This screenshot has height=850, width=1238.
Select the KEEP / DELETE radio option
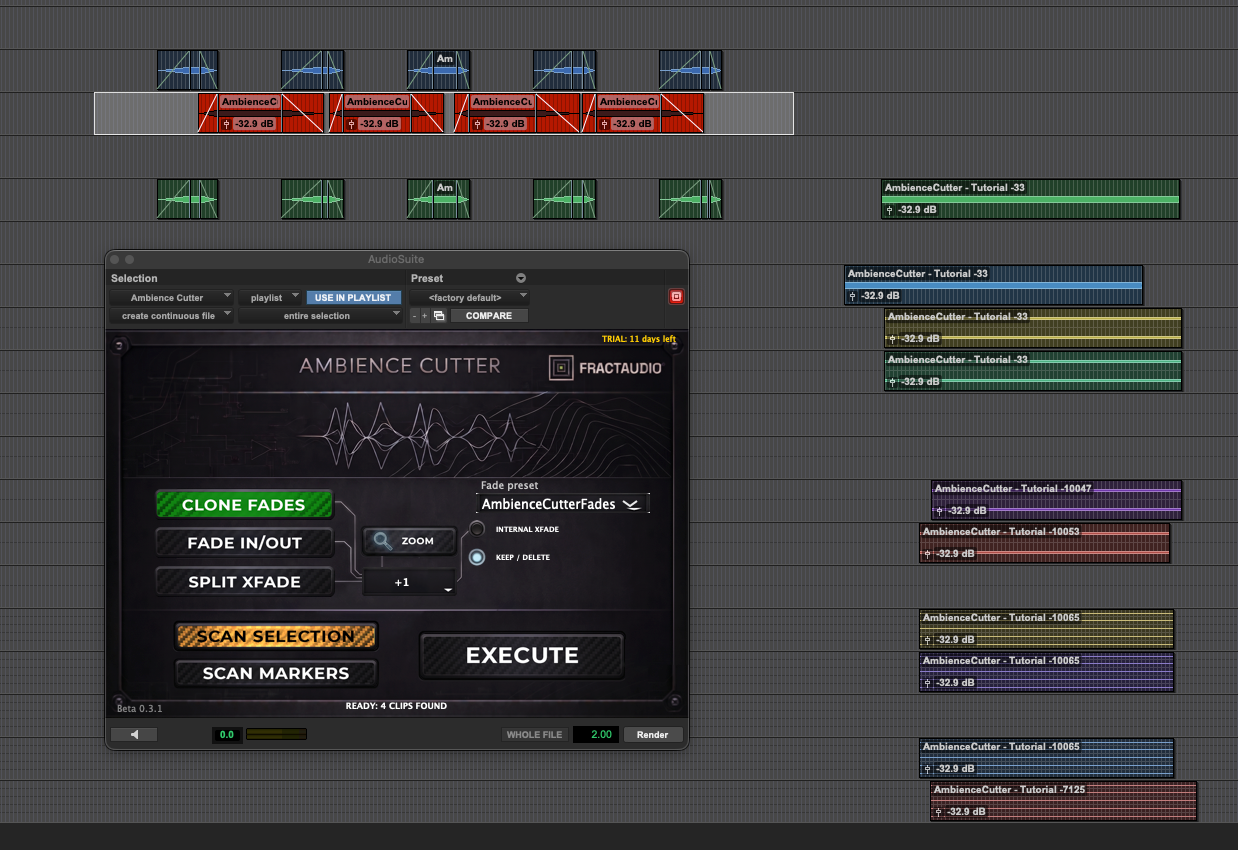pyautogui.click(x=477, y=557)
